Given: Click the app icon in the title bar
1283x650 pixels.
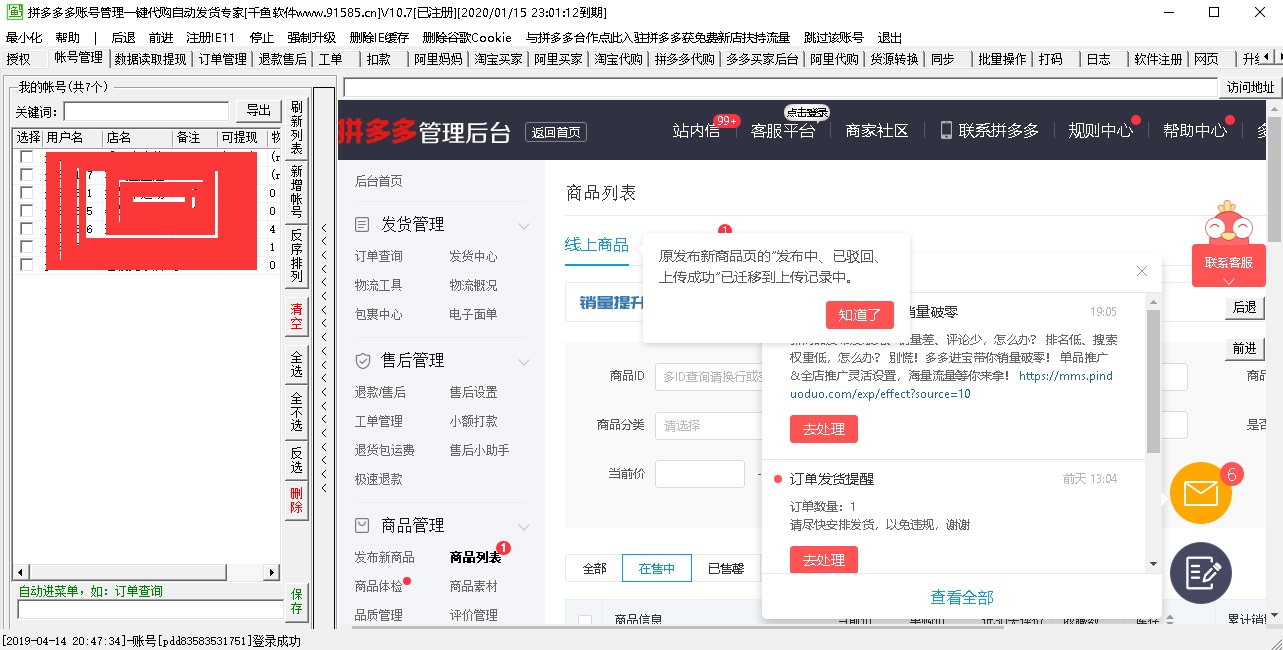Looking at the screenshot, I should pyautogui.click(x=15, y=12).
